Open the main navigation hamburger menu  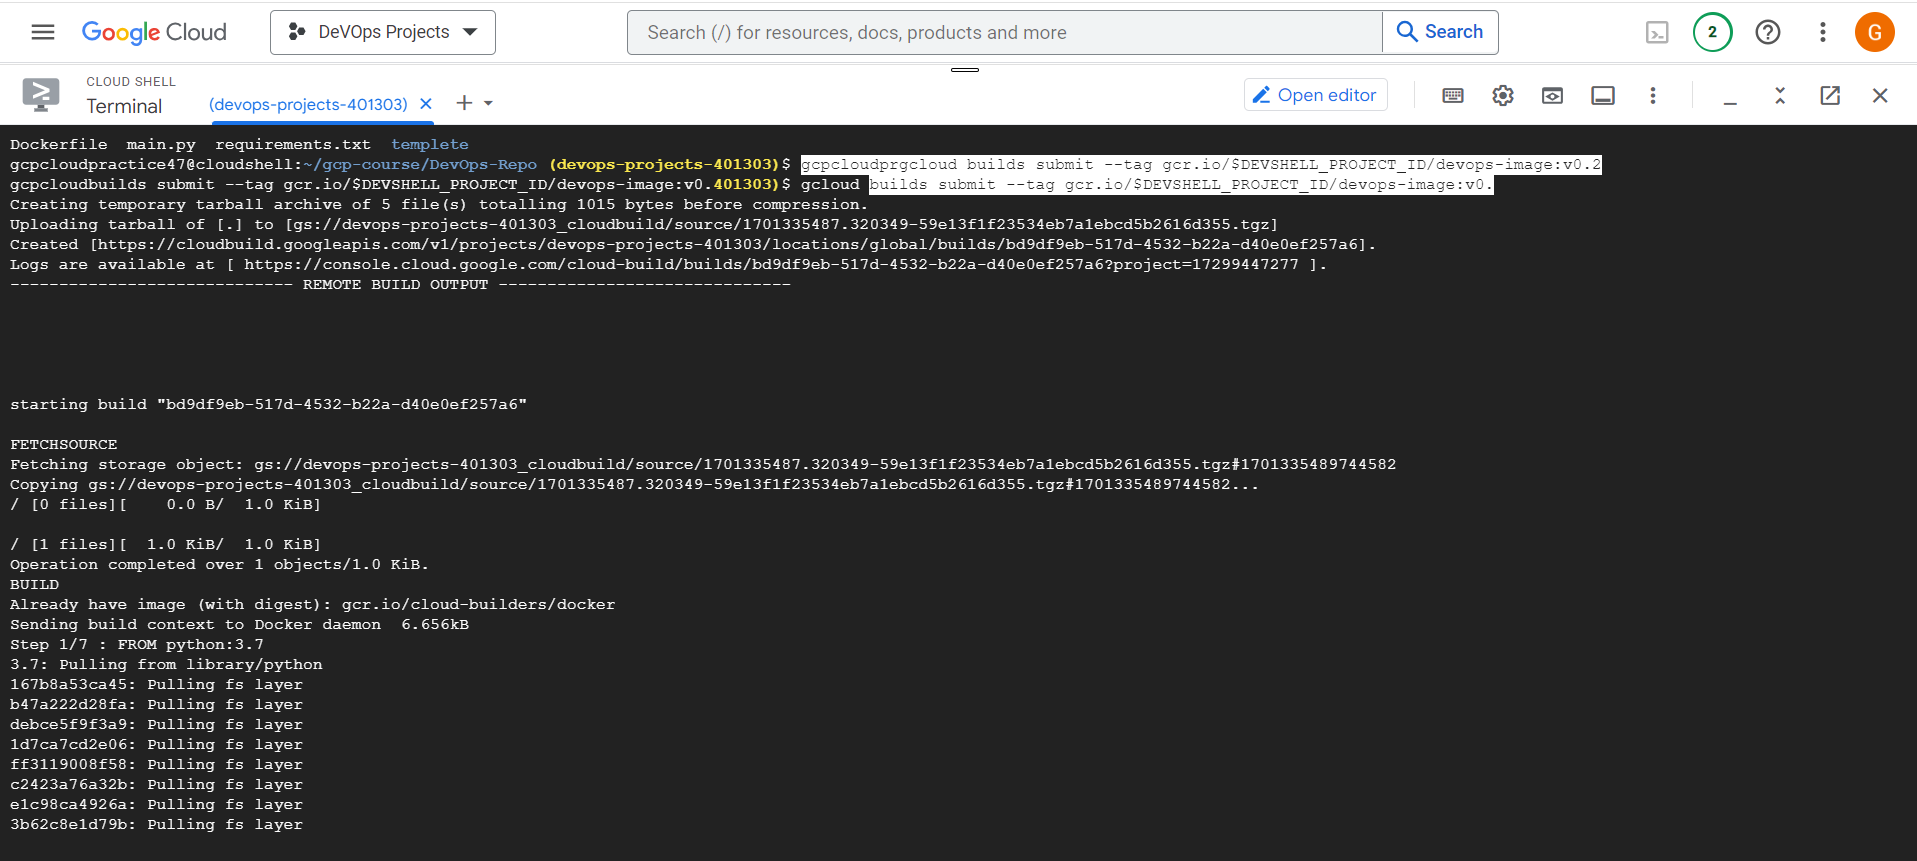[x=43, y=32]
